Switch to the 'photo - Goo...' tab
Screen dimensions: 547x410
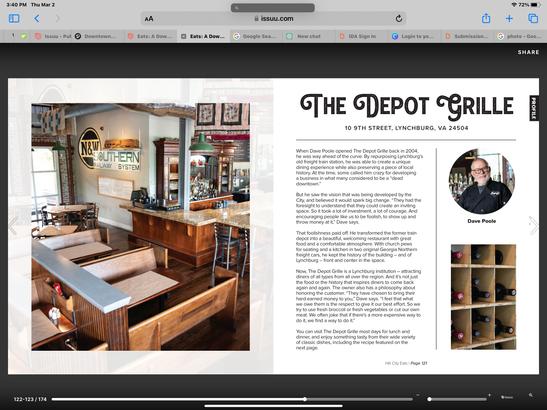pos(519,36)
